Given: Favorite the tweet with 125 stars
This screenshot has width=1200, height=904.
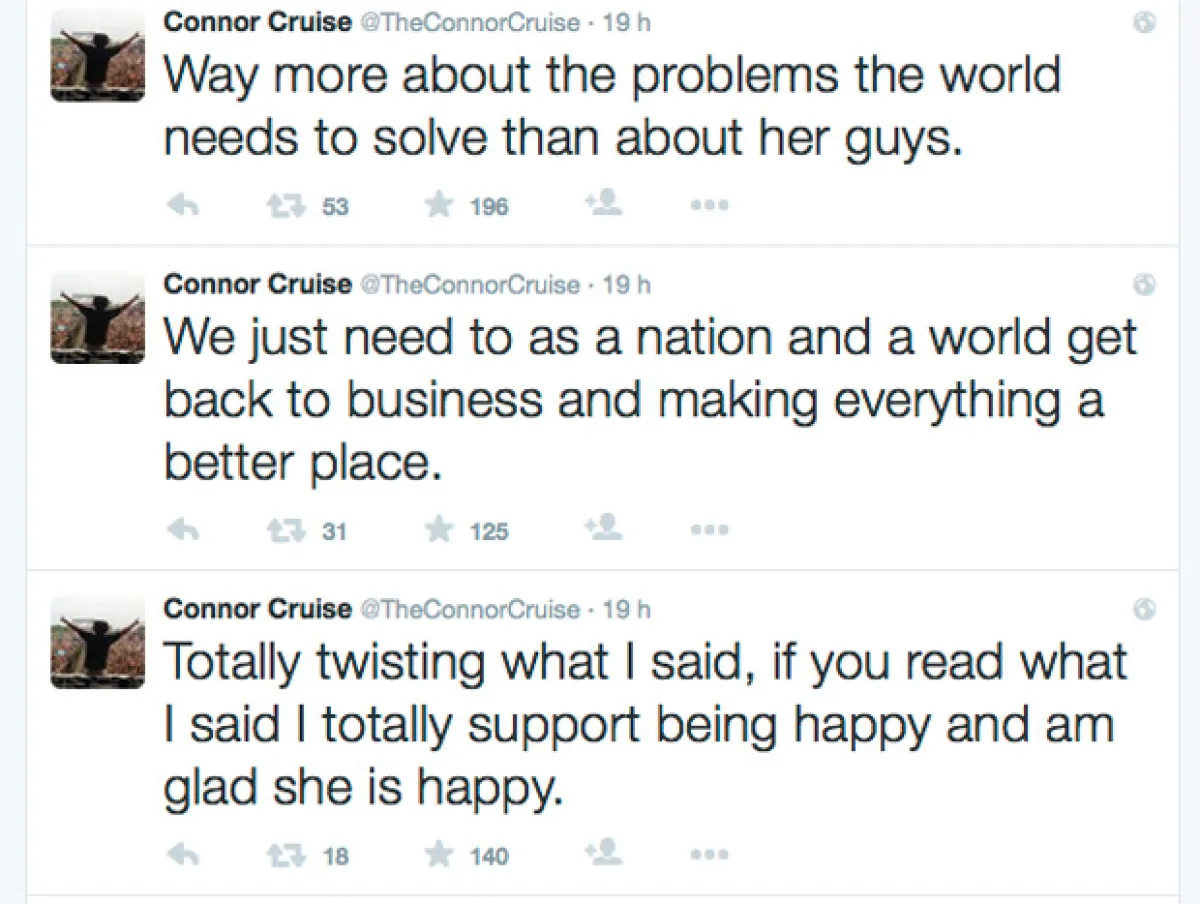Looking at the screenshot, I should pyautogui.click(x=439, y=530).
